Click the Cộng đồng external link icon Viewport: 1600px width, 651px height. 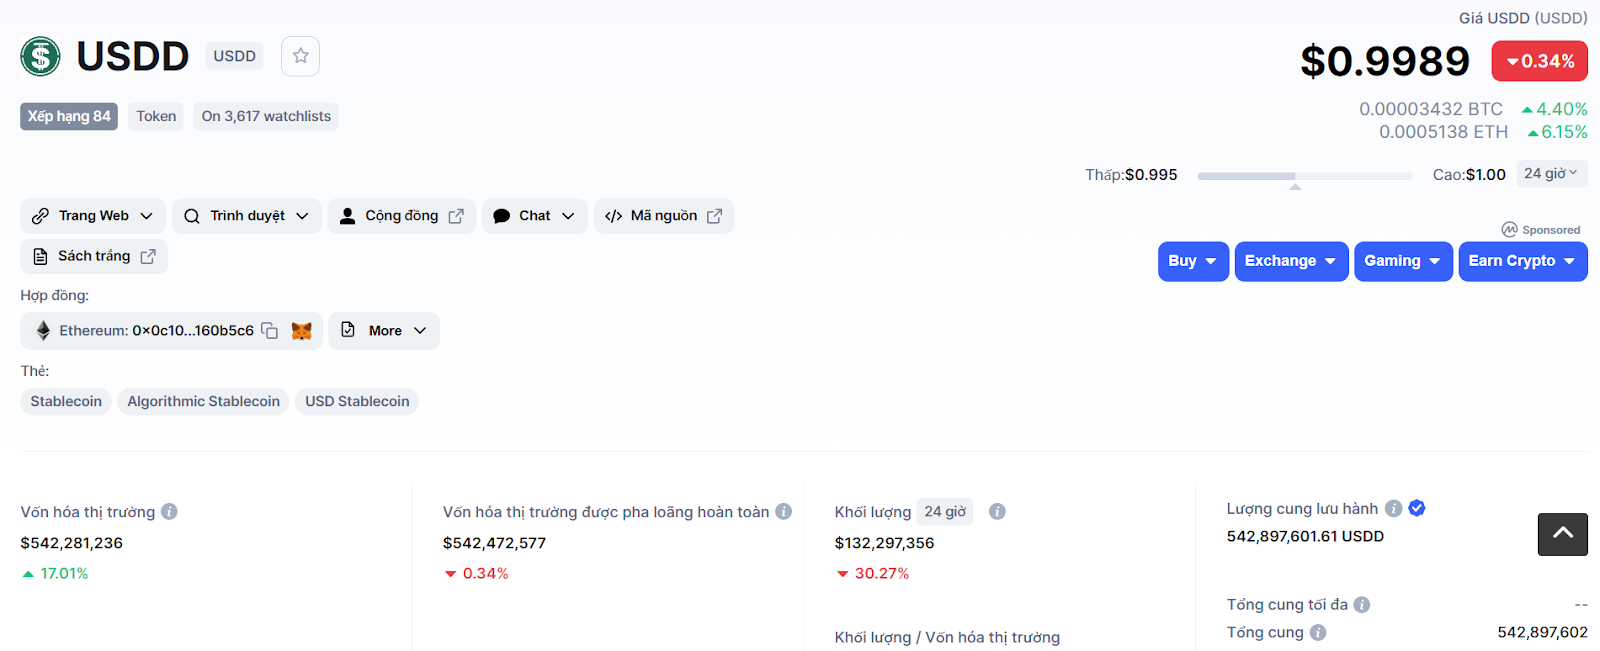pos(456,216)
